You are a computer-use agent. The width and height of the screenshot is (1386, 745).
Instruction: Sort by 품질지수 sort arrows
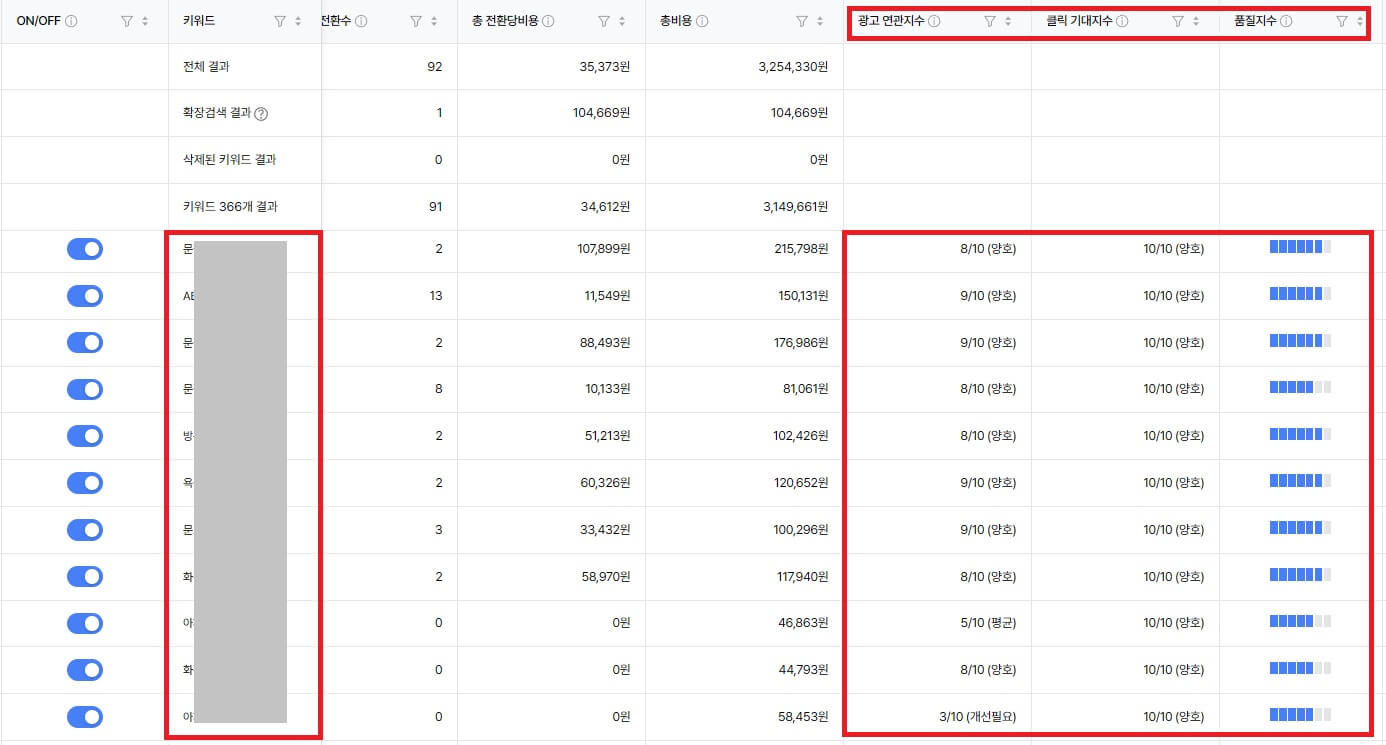pyautogui.click(x=1360, y=21)
